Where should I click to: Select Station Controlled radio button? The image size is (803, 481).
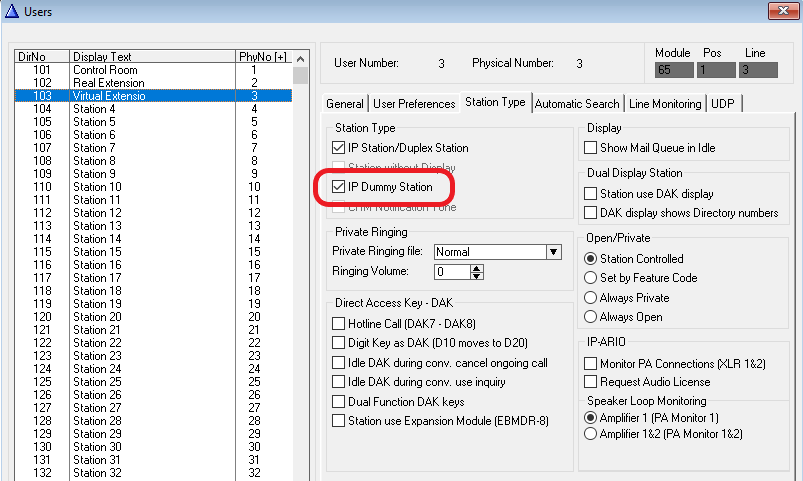click(590, 259)
